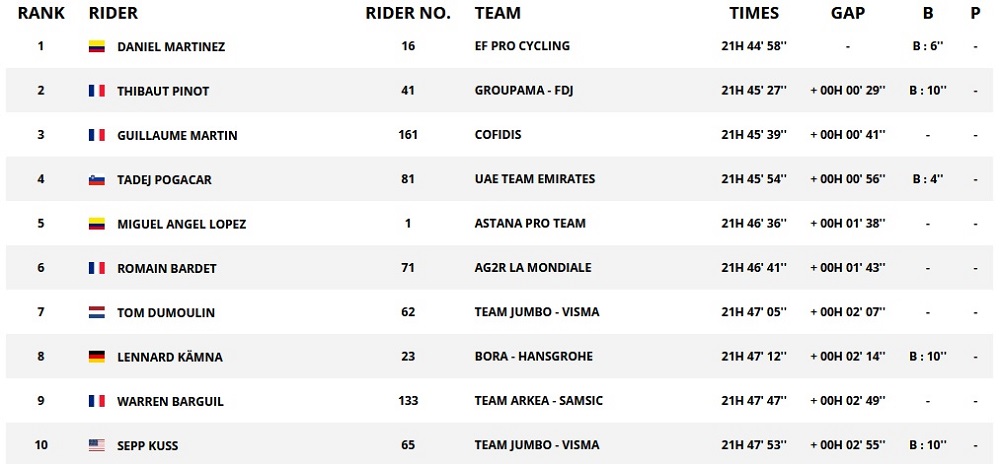Click the Slovenian flag beside Tadej Pogacar
1000x464 pixels.
tap(97, 180)
